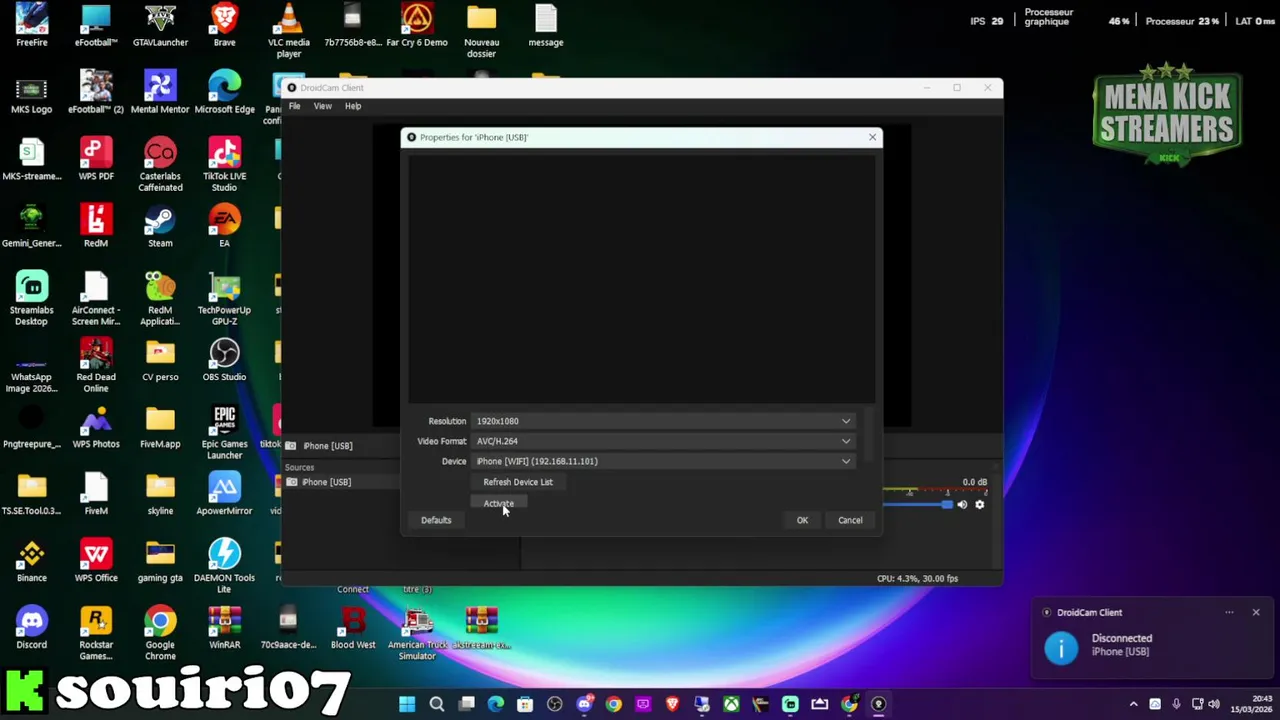Expand the Video Format AVC/H.264 combo box
The image size is (1280, 720).
click(x=664, y=441)
